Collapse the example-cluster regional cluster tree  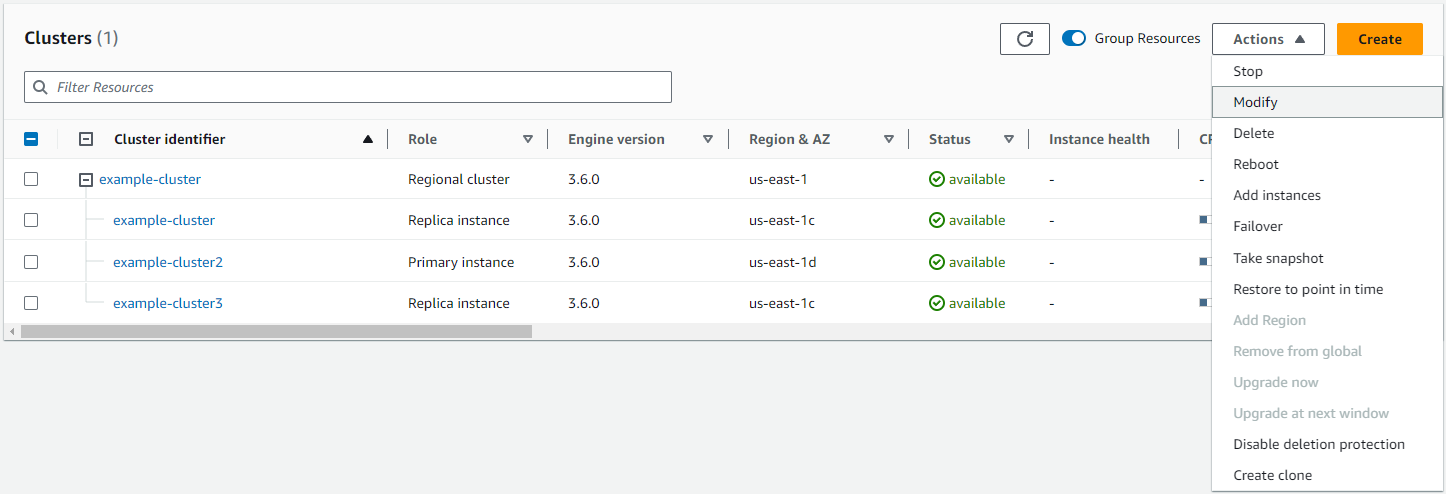pos(86,180)
